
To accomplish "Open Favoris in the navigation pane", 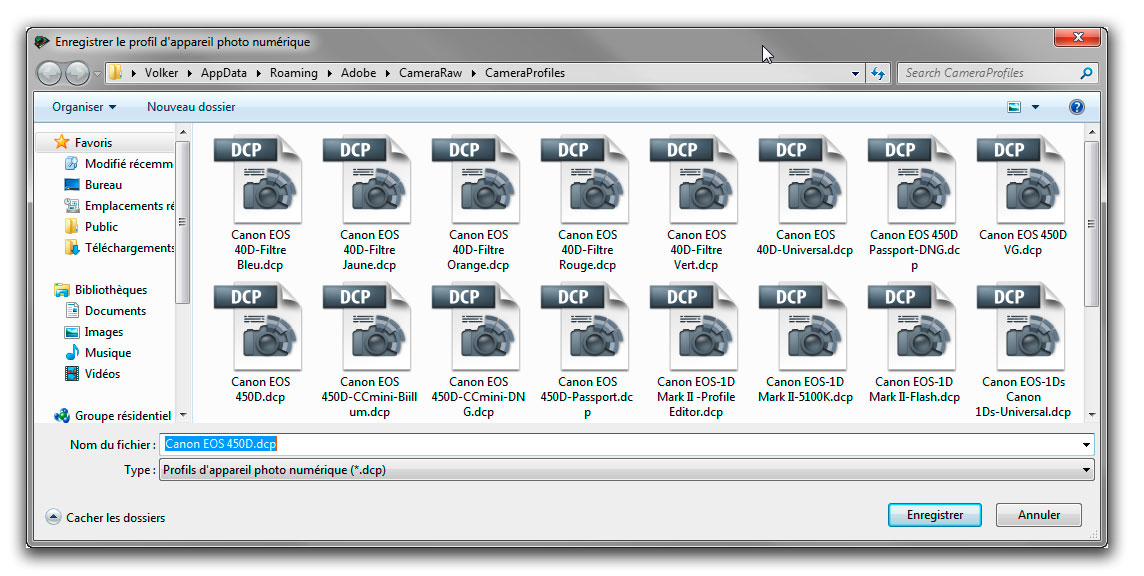I will [x=93, y=143].
